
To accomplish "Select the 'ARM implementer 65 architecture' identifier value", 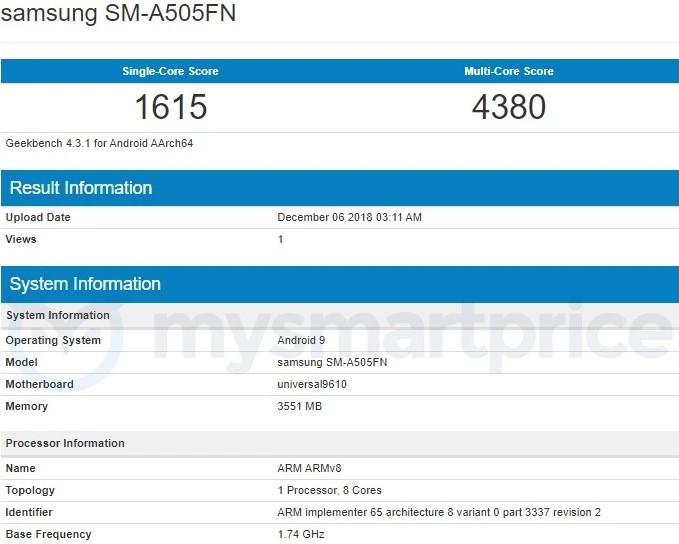I will pyautogui.click(x=439, y=512).
